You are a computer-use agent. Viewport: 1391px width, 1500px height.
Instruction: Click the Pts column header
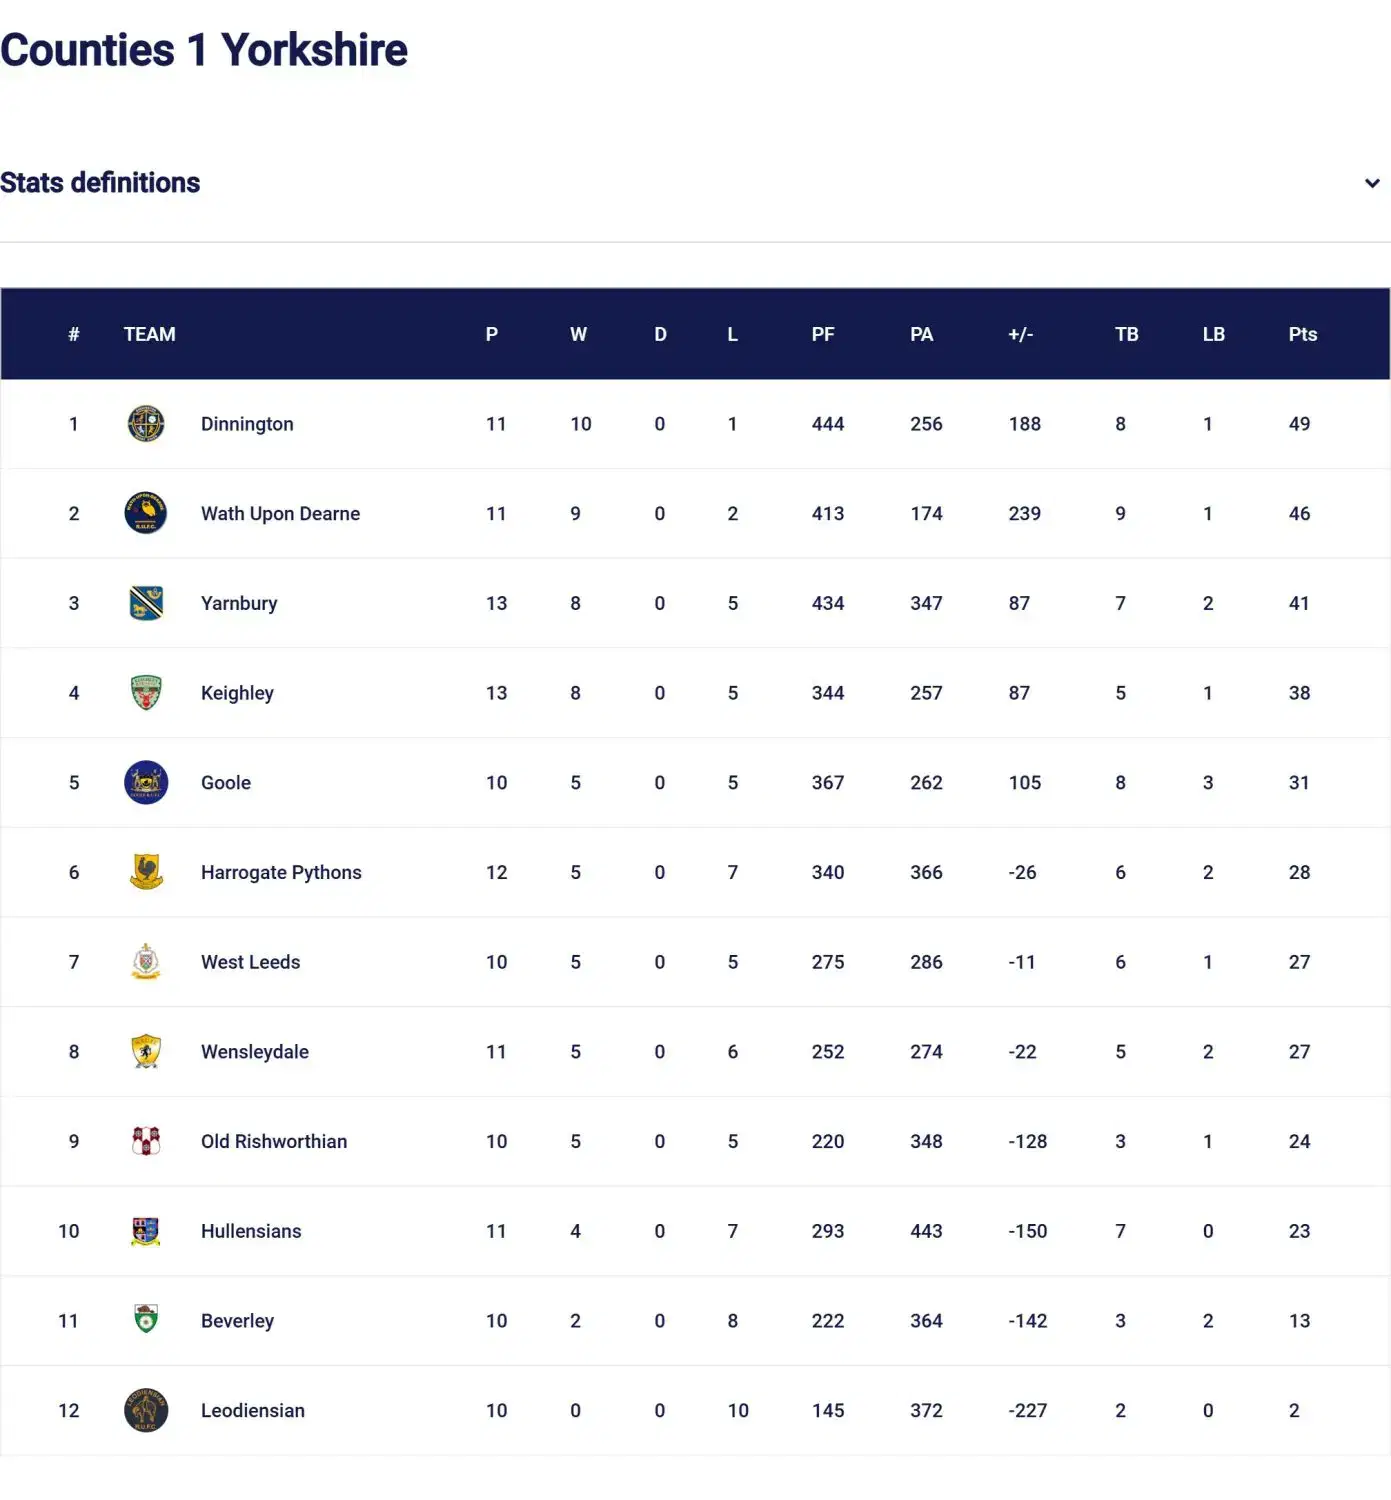coord(1302,334)
